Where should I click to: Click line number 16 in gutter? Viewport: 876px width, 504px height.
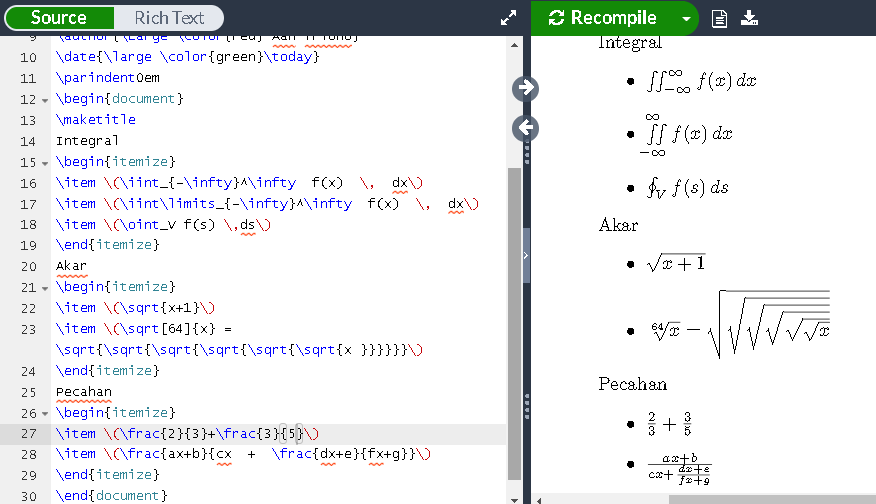(29, 183)
